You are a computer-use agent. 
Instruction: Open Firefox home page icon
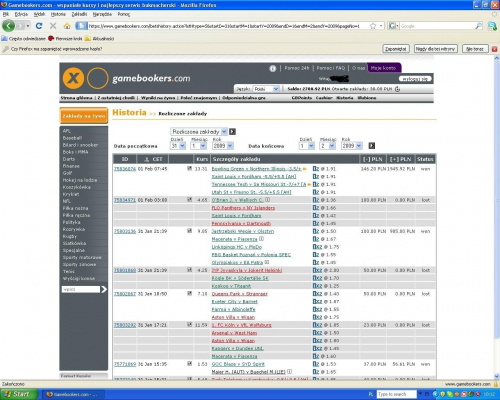tap(67, 26)
